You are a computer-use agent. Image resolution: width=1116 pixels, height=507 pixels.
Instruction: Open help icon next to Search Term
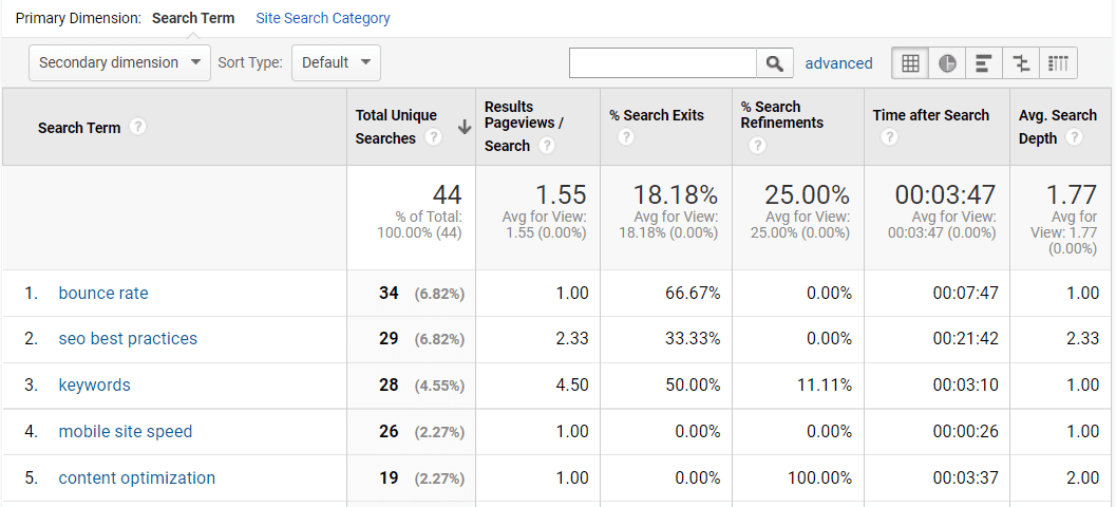138,127
